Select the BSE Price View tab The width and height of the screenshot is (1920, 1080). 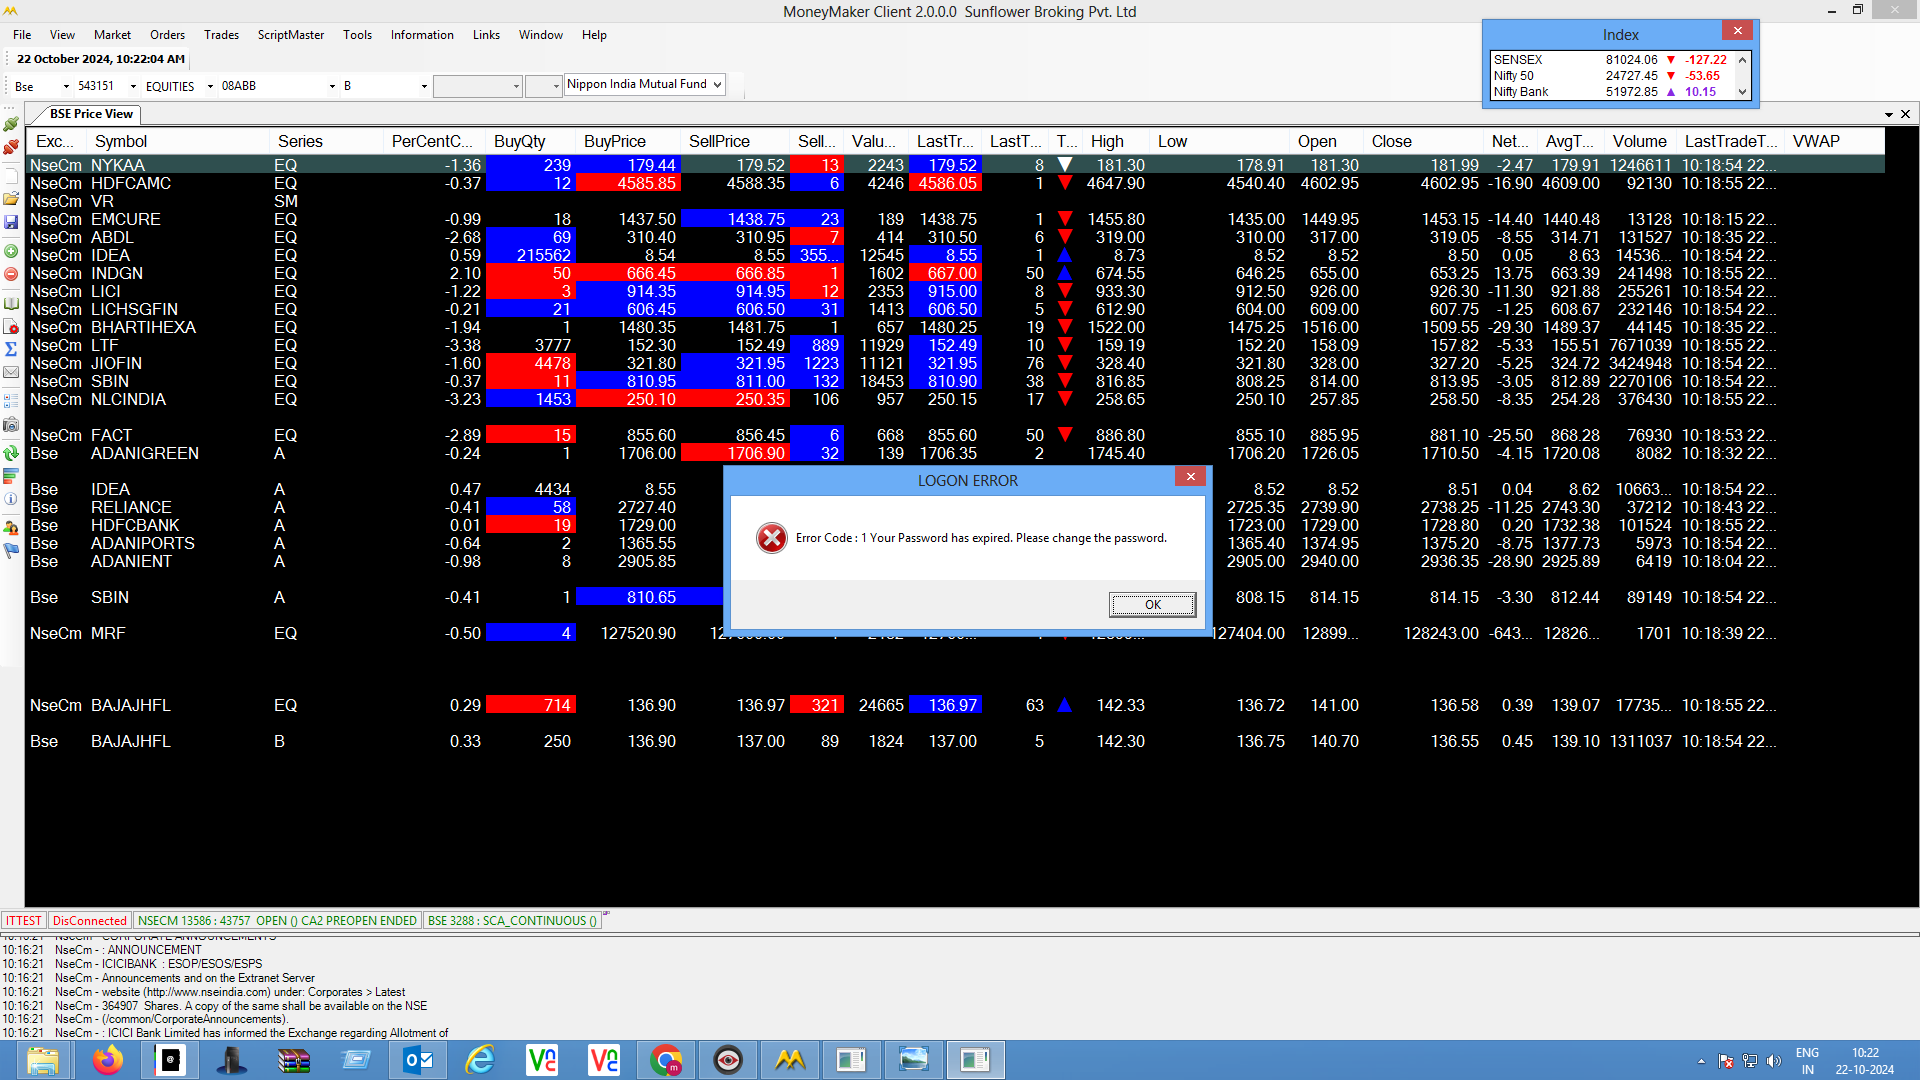pos(91,114)
